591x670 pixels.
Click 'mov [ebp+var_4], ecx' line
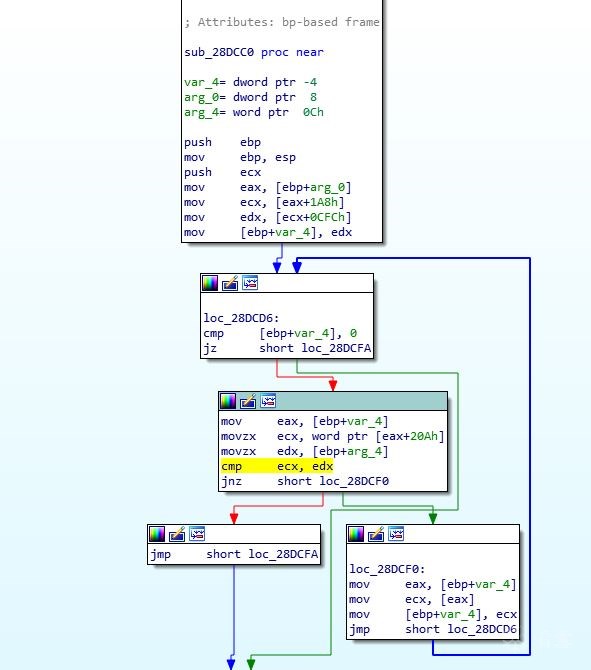click(433, 614)
